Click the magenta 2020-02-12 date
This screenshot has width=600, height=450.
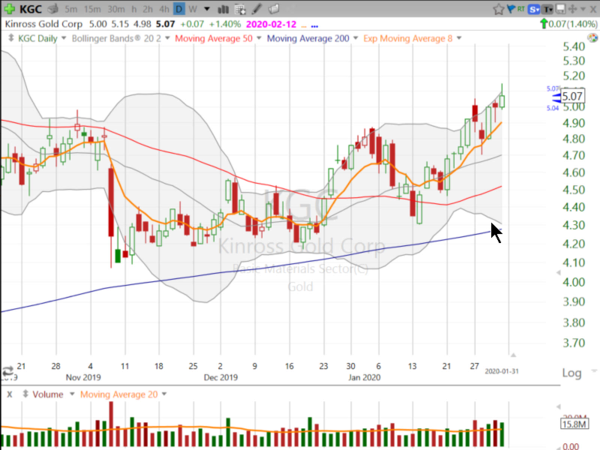pyautogui.click(x=271, y=24)
